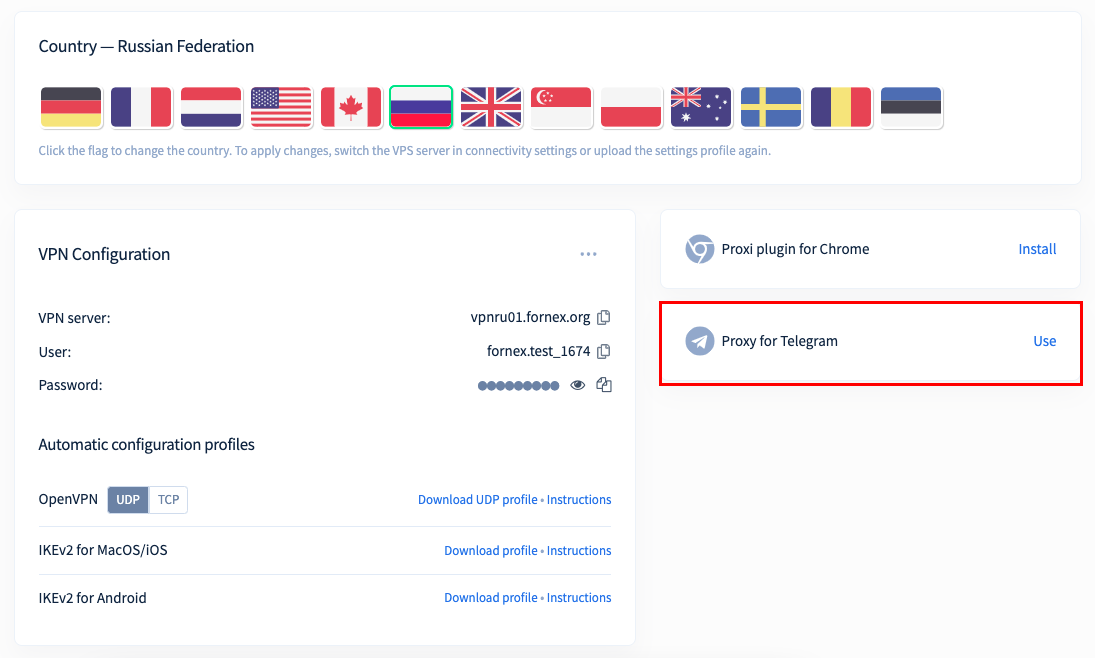
Task: Click Install for Chrome plugin
Action: (x=1037, y=249)
